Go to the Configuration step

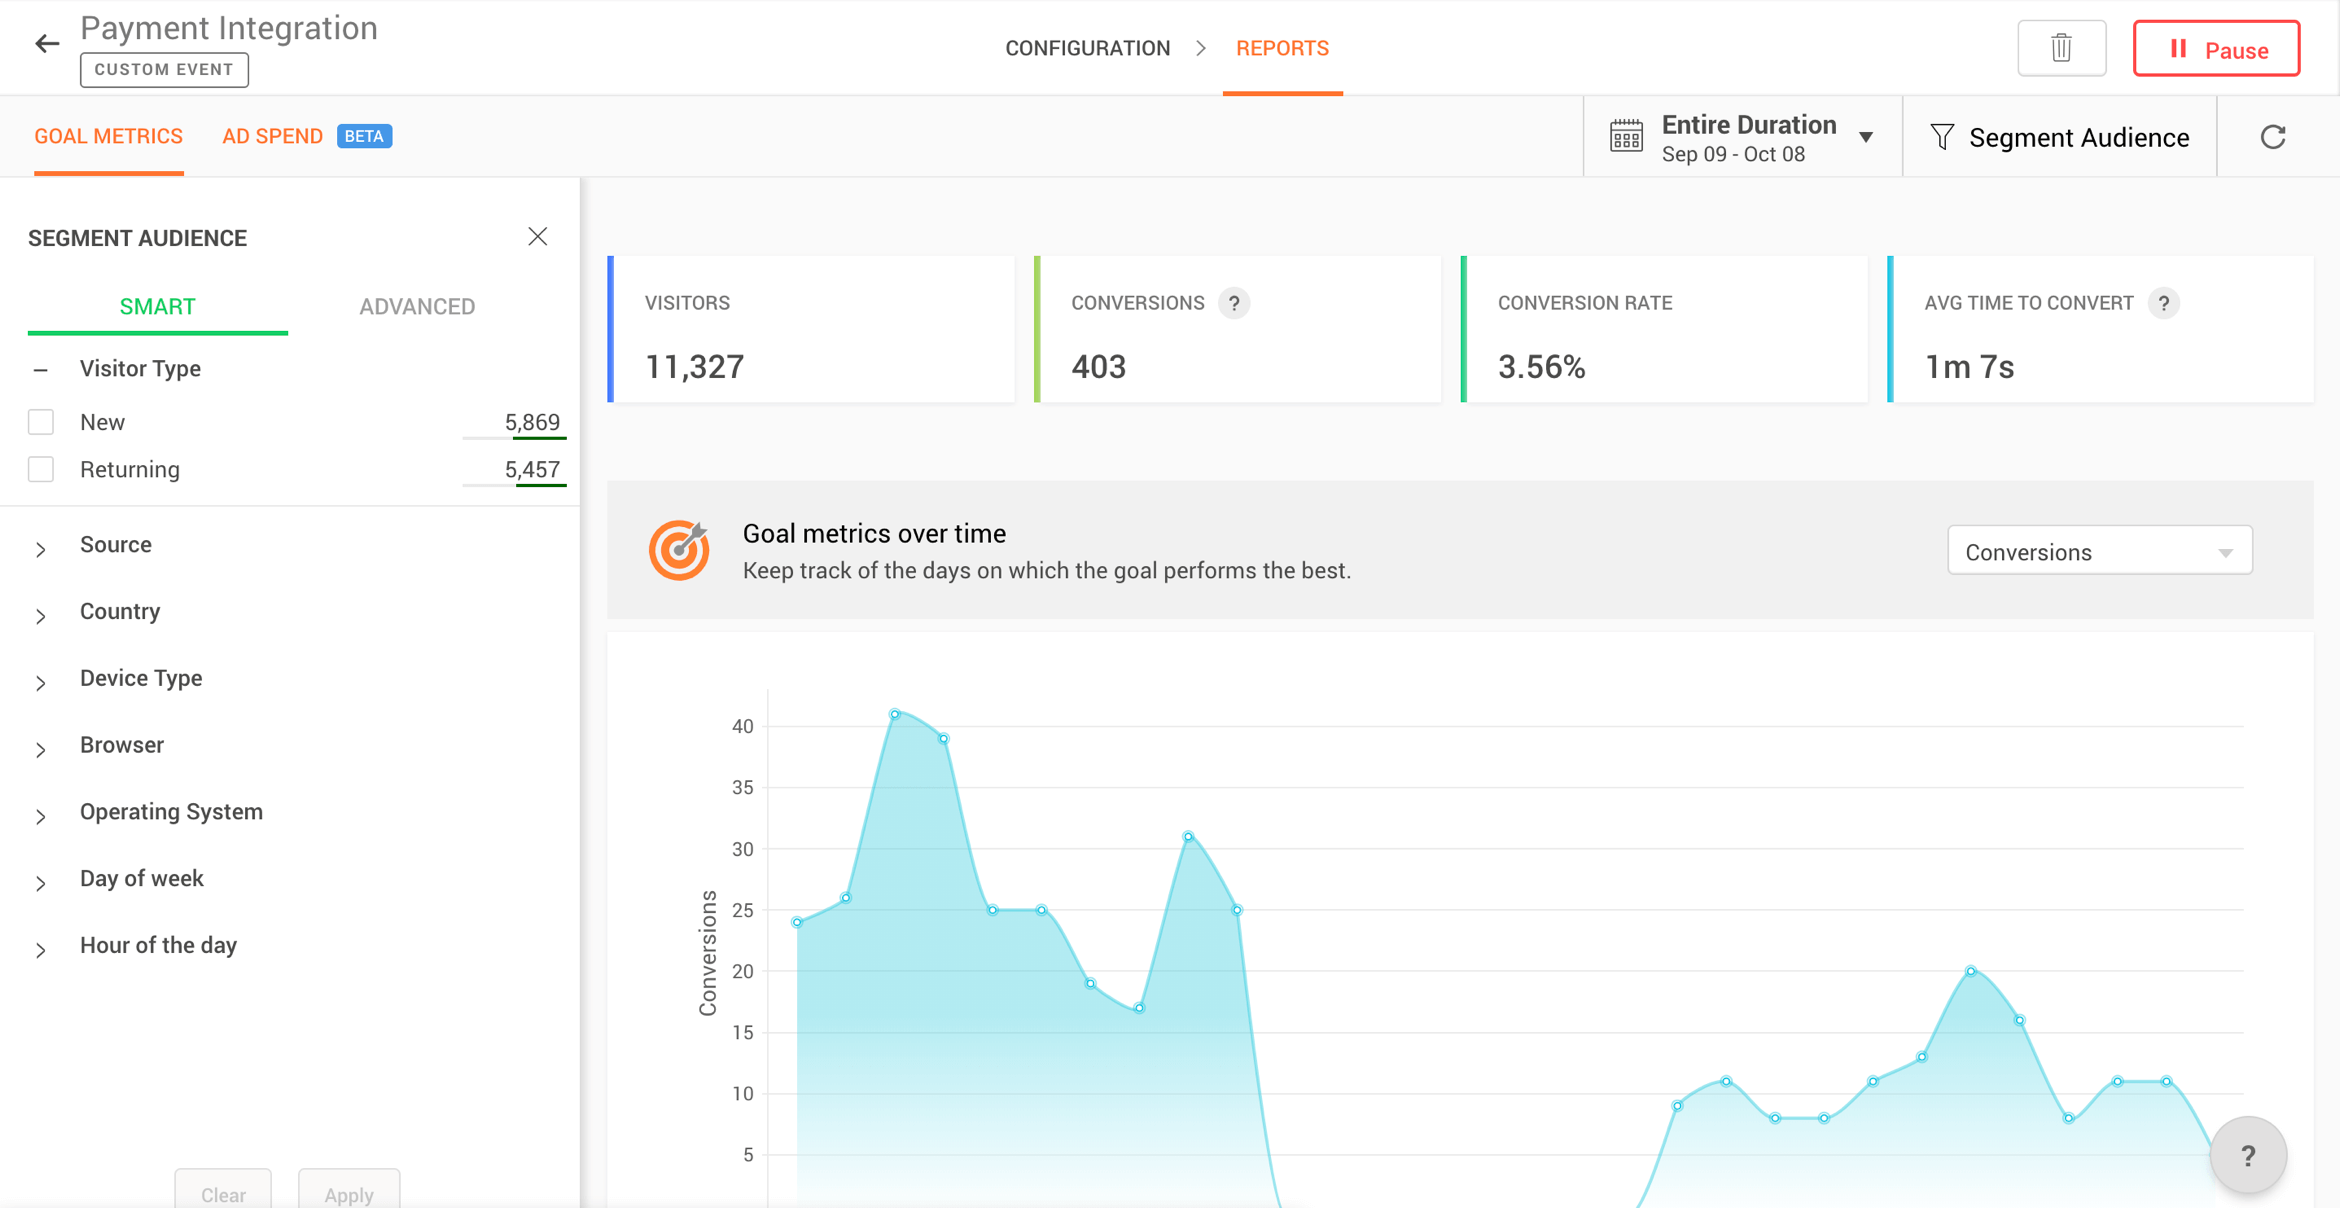click(x=1087, y=48)
